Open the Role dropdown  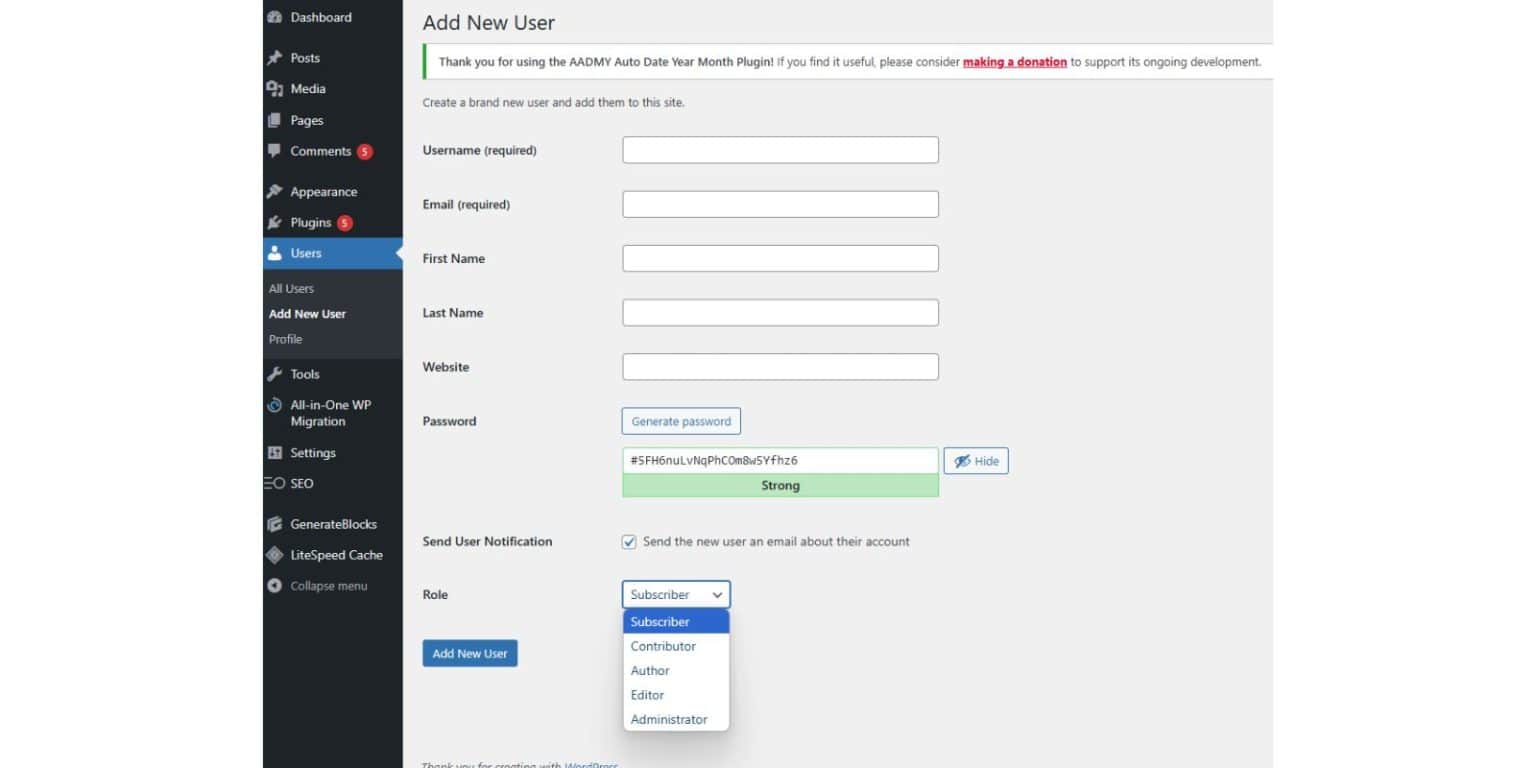pos(676,594)
